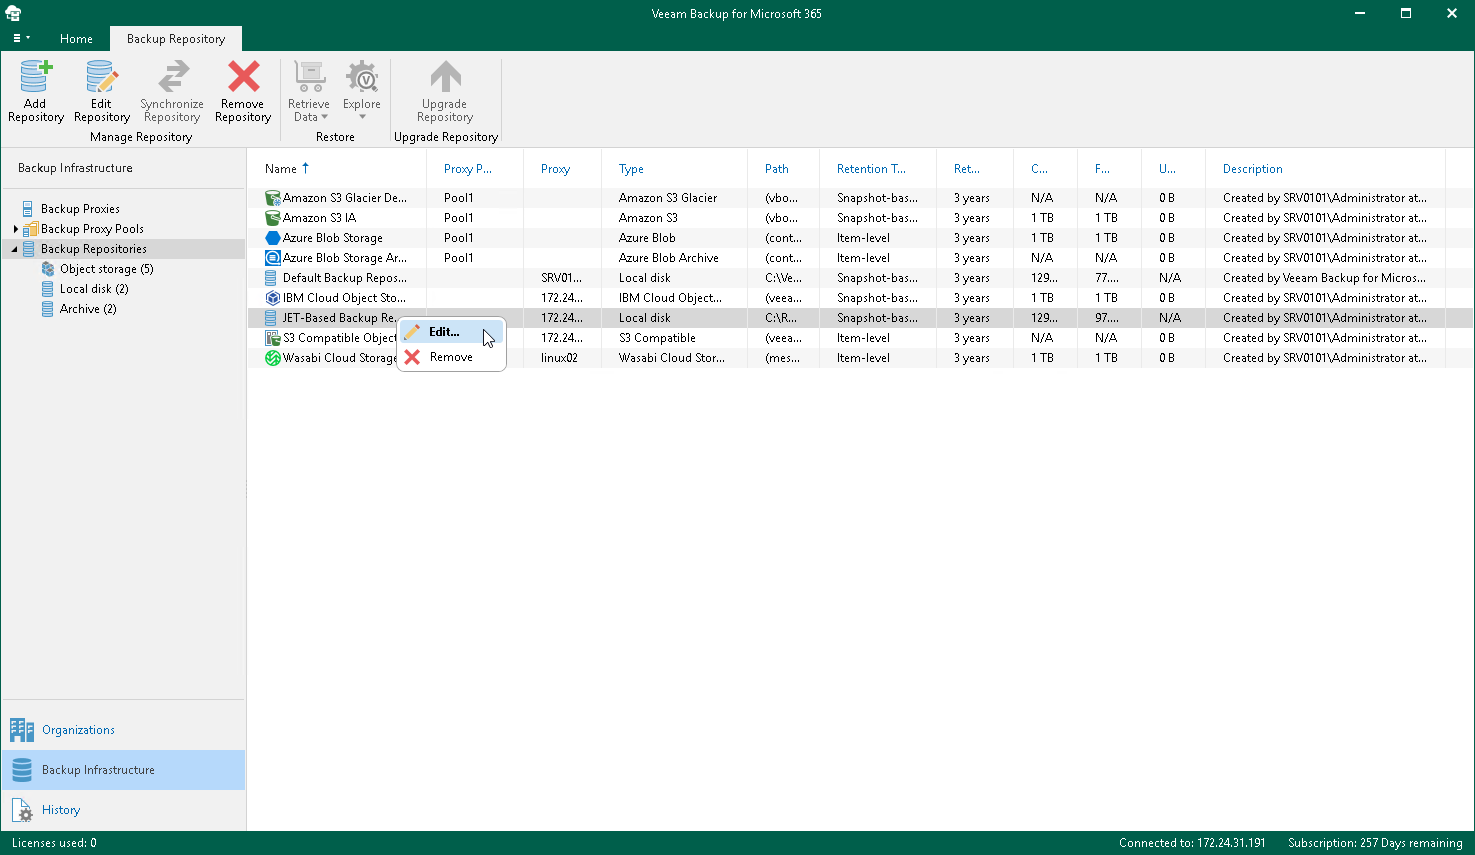Click the Object storage tree icon
The width and height of the screenshot is (1475, 855).
pyautogui.click(x=48, y=269)
